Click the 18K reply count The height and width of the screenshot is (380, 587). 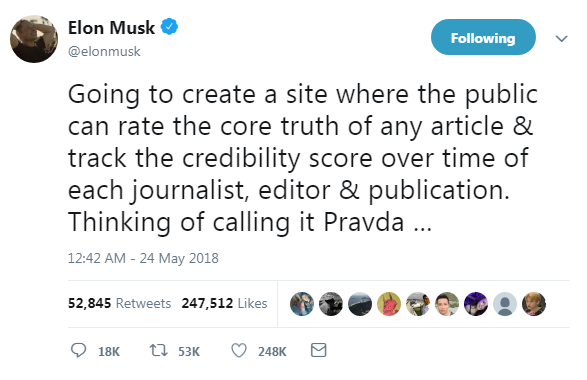point(109,352)
